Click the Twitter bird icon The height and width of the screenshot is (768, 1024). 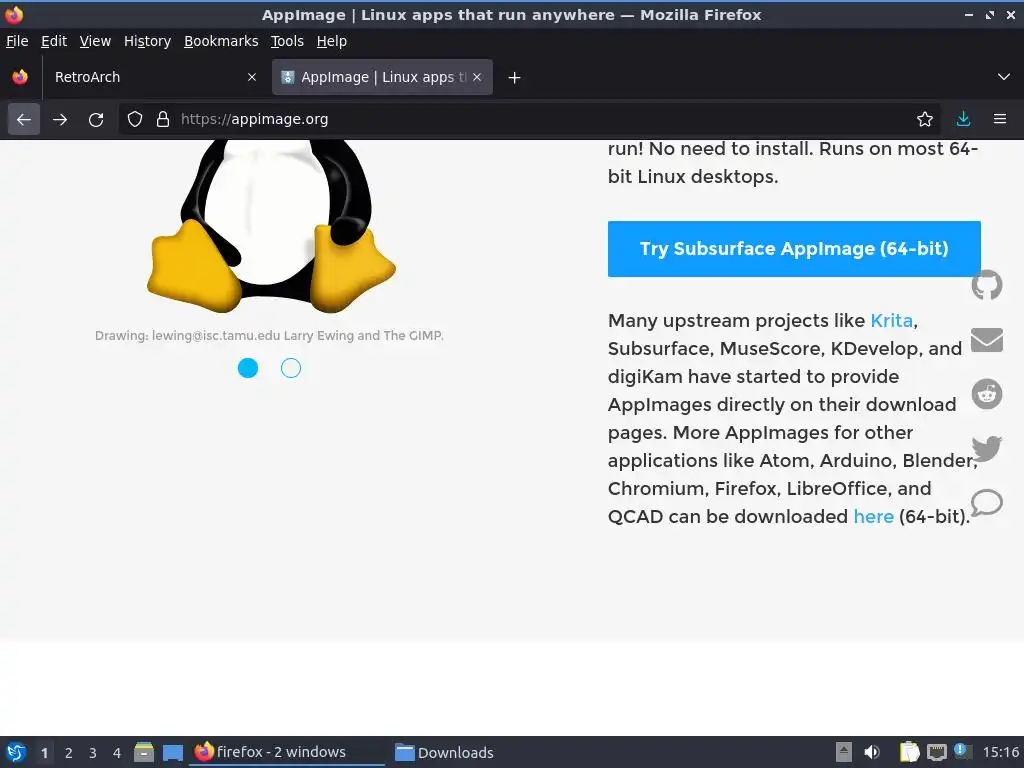pyautogui.click(x=987, y=449)
